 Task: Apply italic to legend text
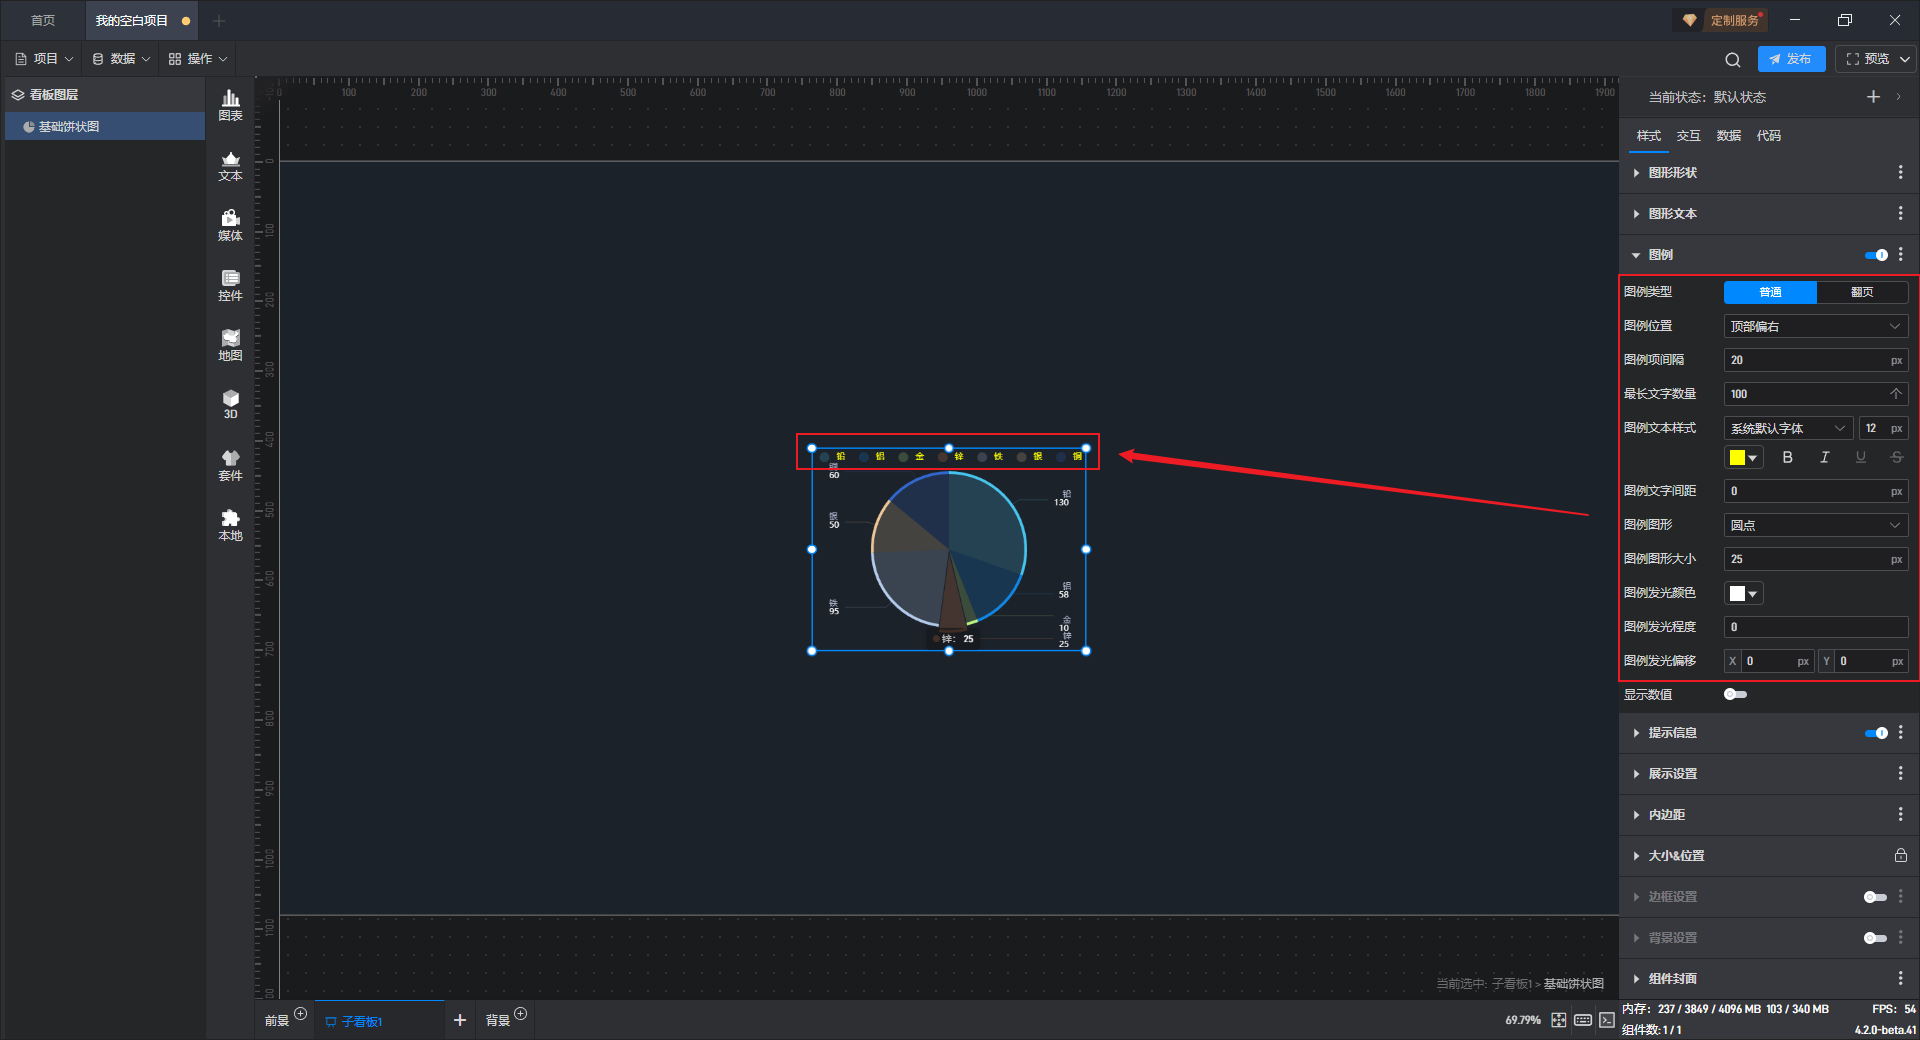(x=1824, y=458)
